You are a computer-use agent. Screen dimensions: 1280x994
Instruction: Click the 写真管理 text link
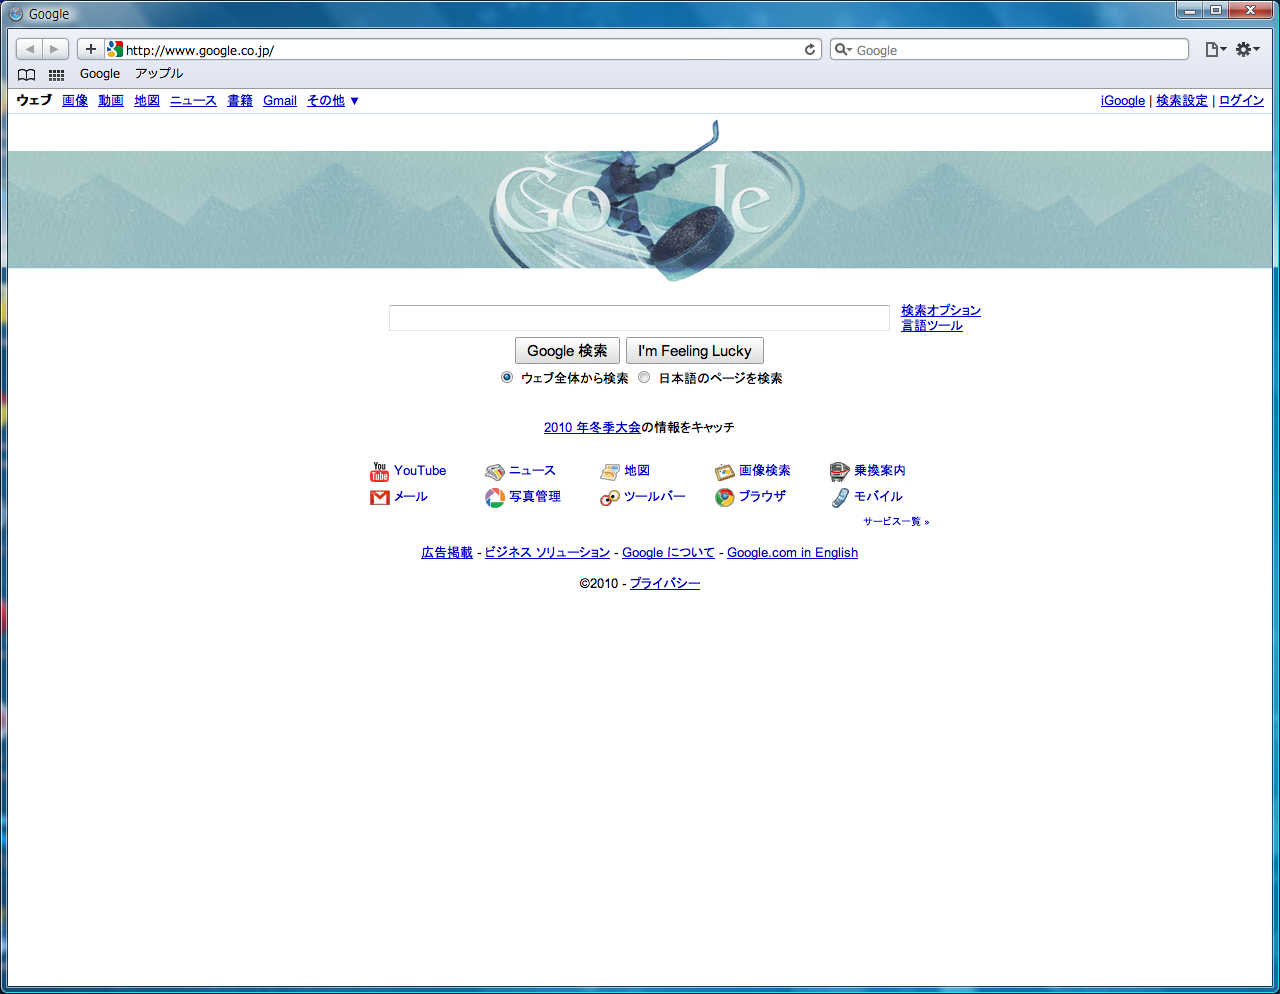[x=535, y=497]
